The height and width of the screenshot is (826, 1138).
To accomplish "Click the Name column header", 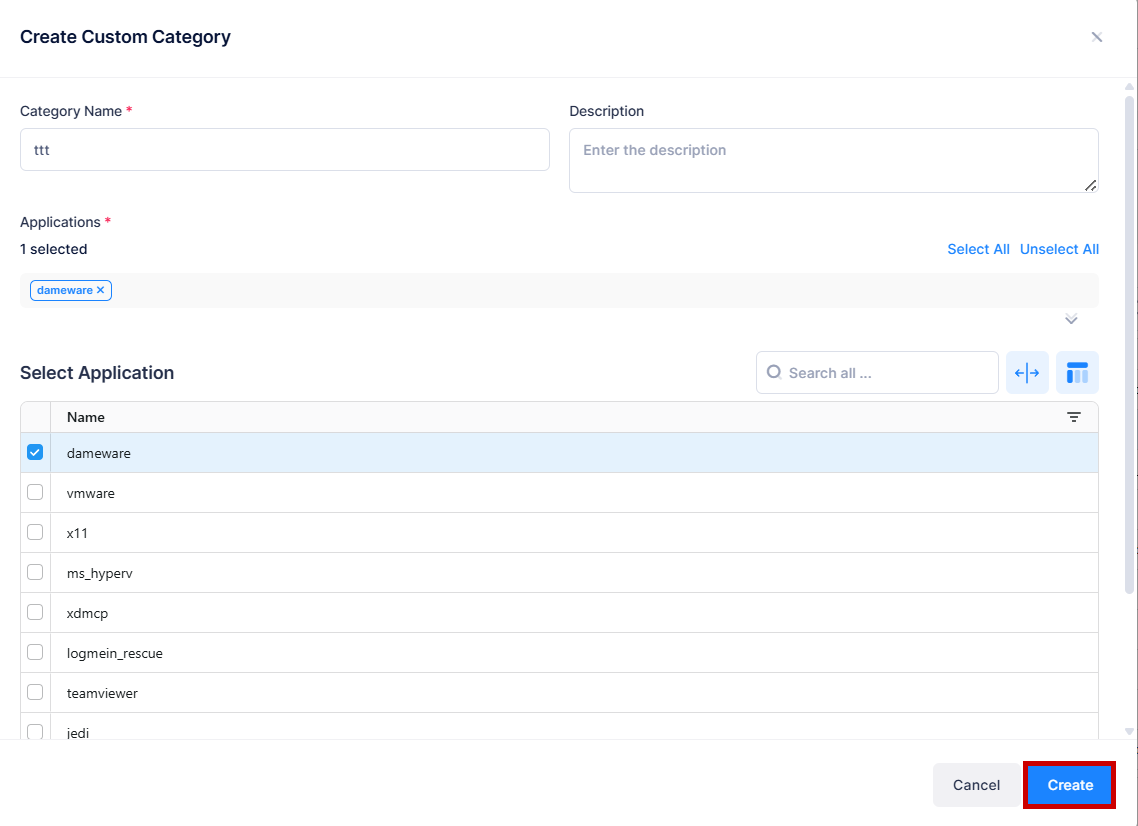I will (85, 417).
